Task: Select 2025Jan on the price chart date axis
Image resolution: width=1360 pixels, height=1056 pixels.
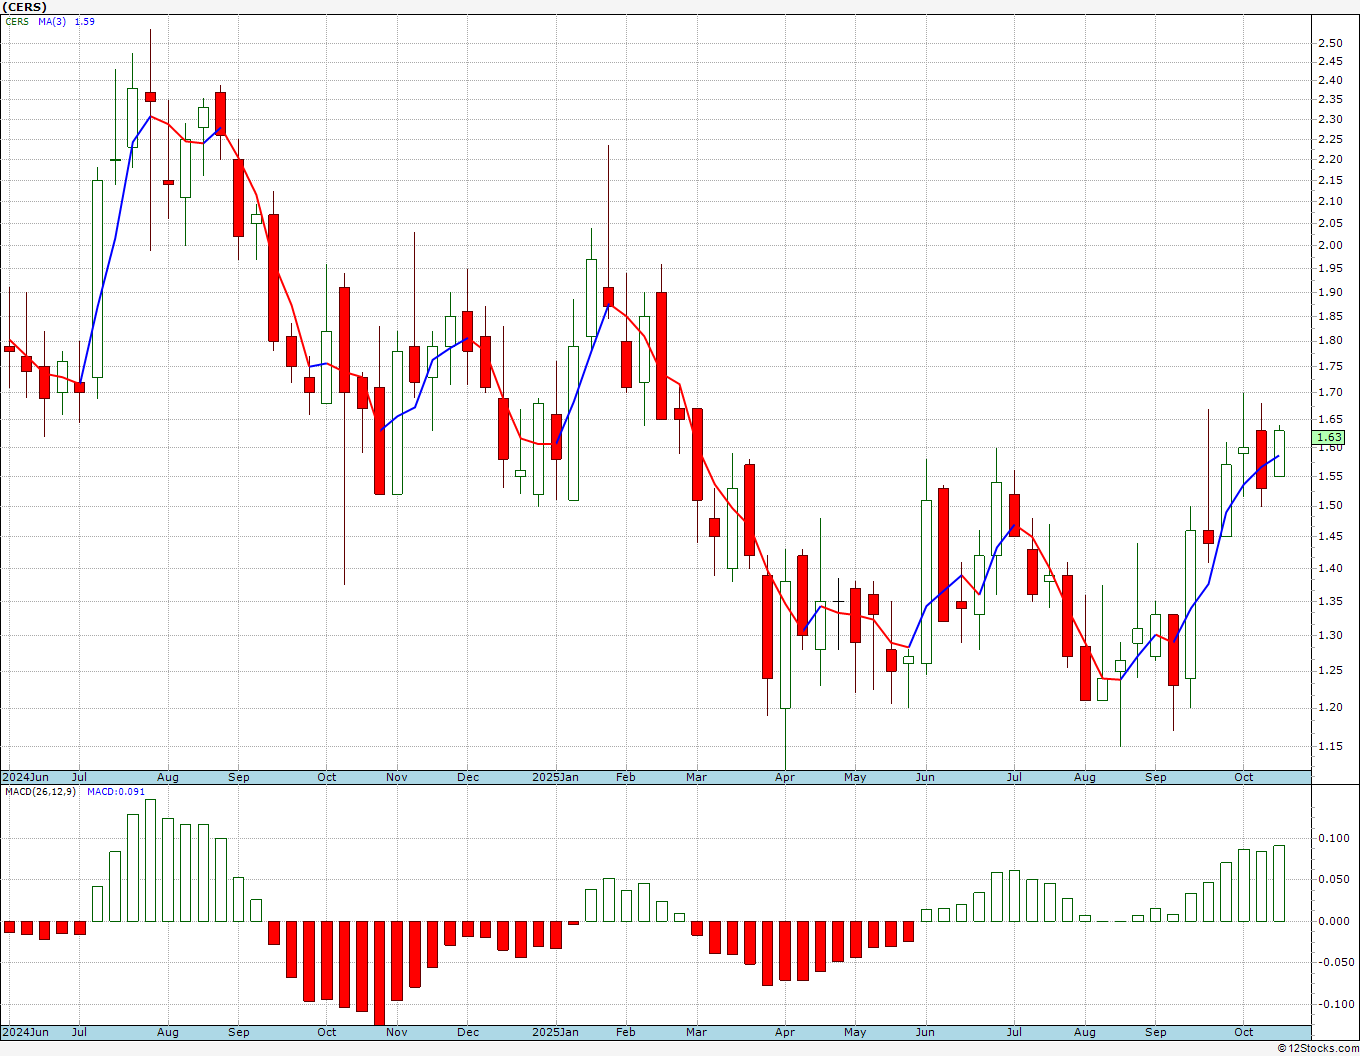Action: point(555,777)
